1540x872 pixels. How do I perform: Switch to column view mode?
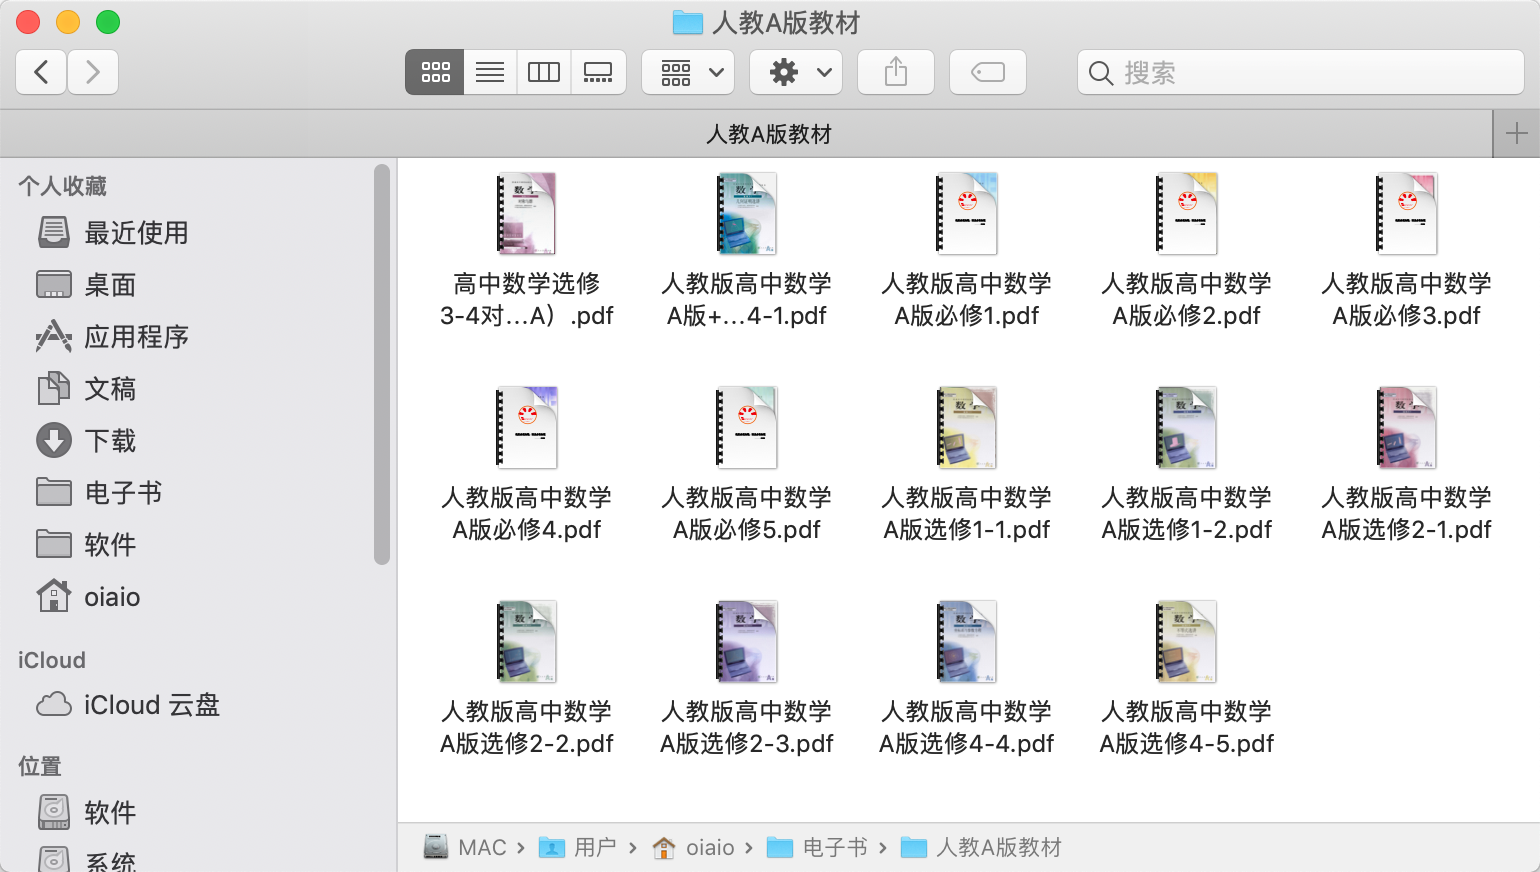pos(544,72)
